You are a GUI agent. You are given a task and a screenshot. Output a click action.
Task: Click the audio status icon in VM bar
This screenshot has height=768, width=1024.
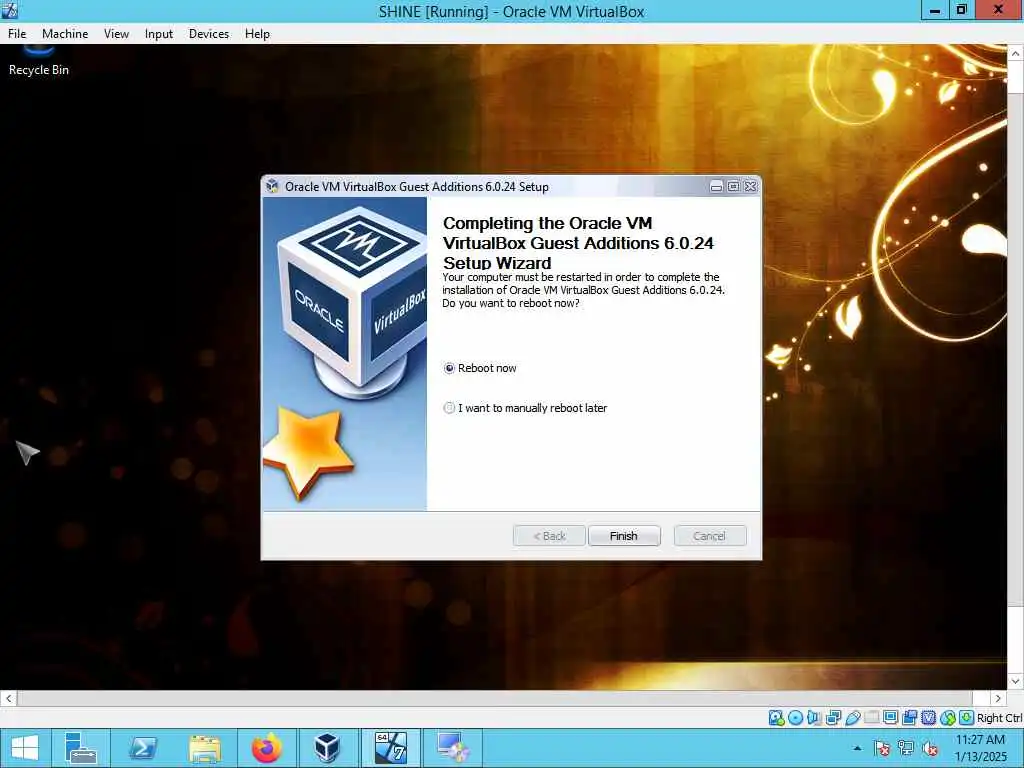(x=814, y=718)
